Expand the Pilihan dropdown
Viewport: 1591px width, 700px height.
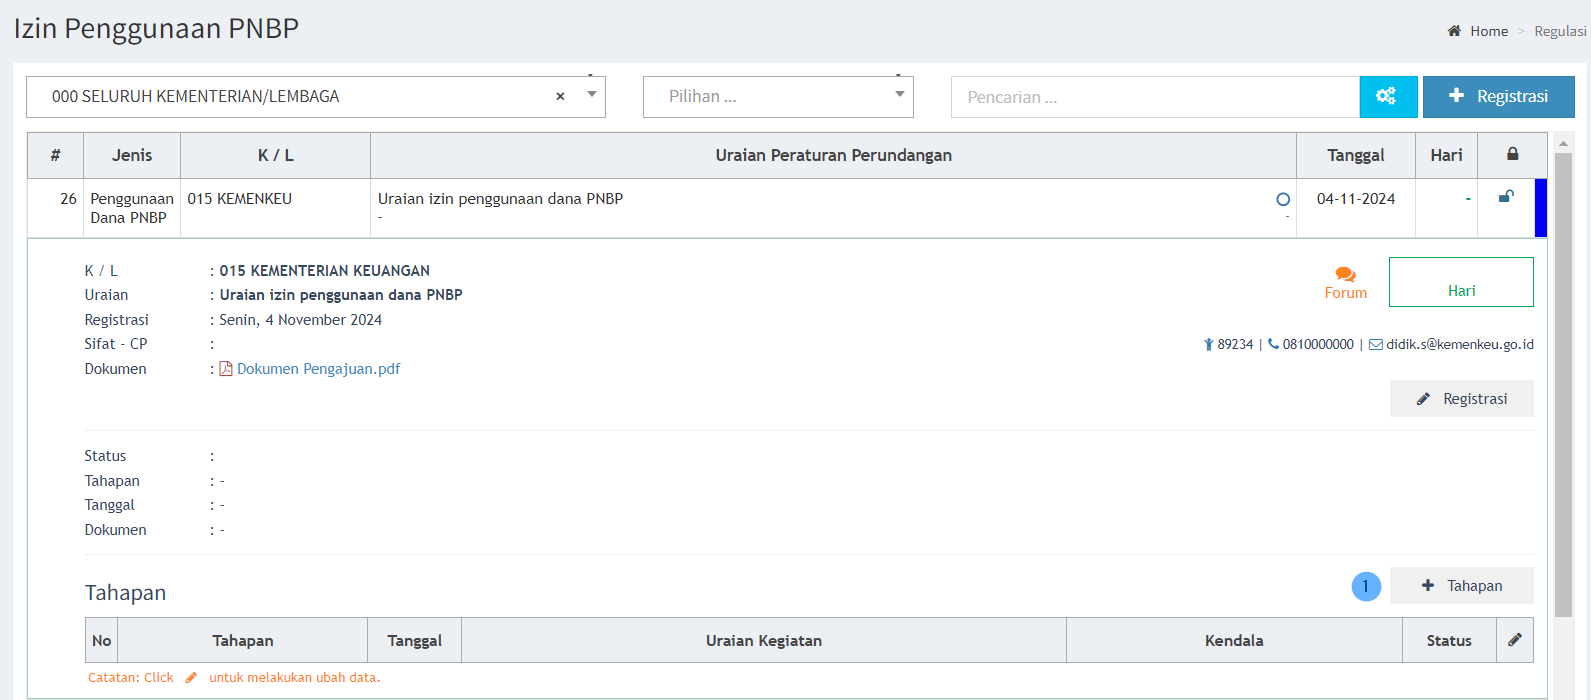pos(899,96)
